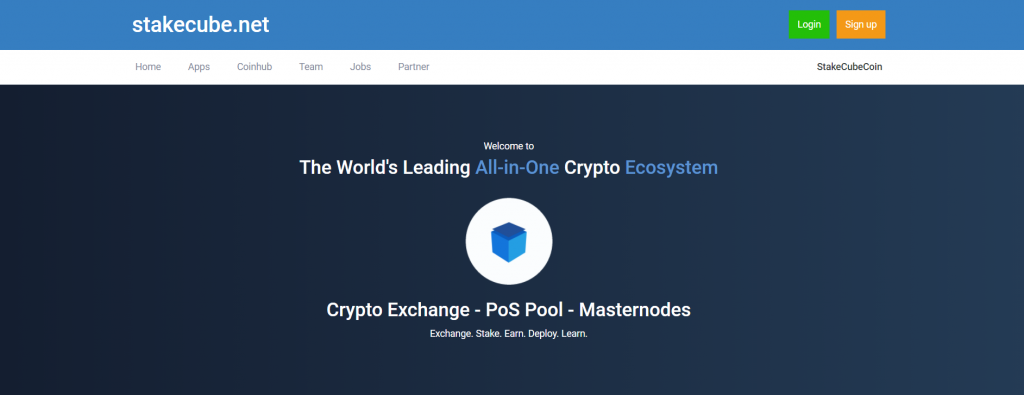Click the green Login button
The image size is (1024, 395).
tap(808, 24)
